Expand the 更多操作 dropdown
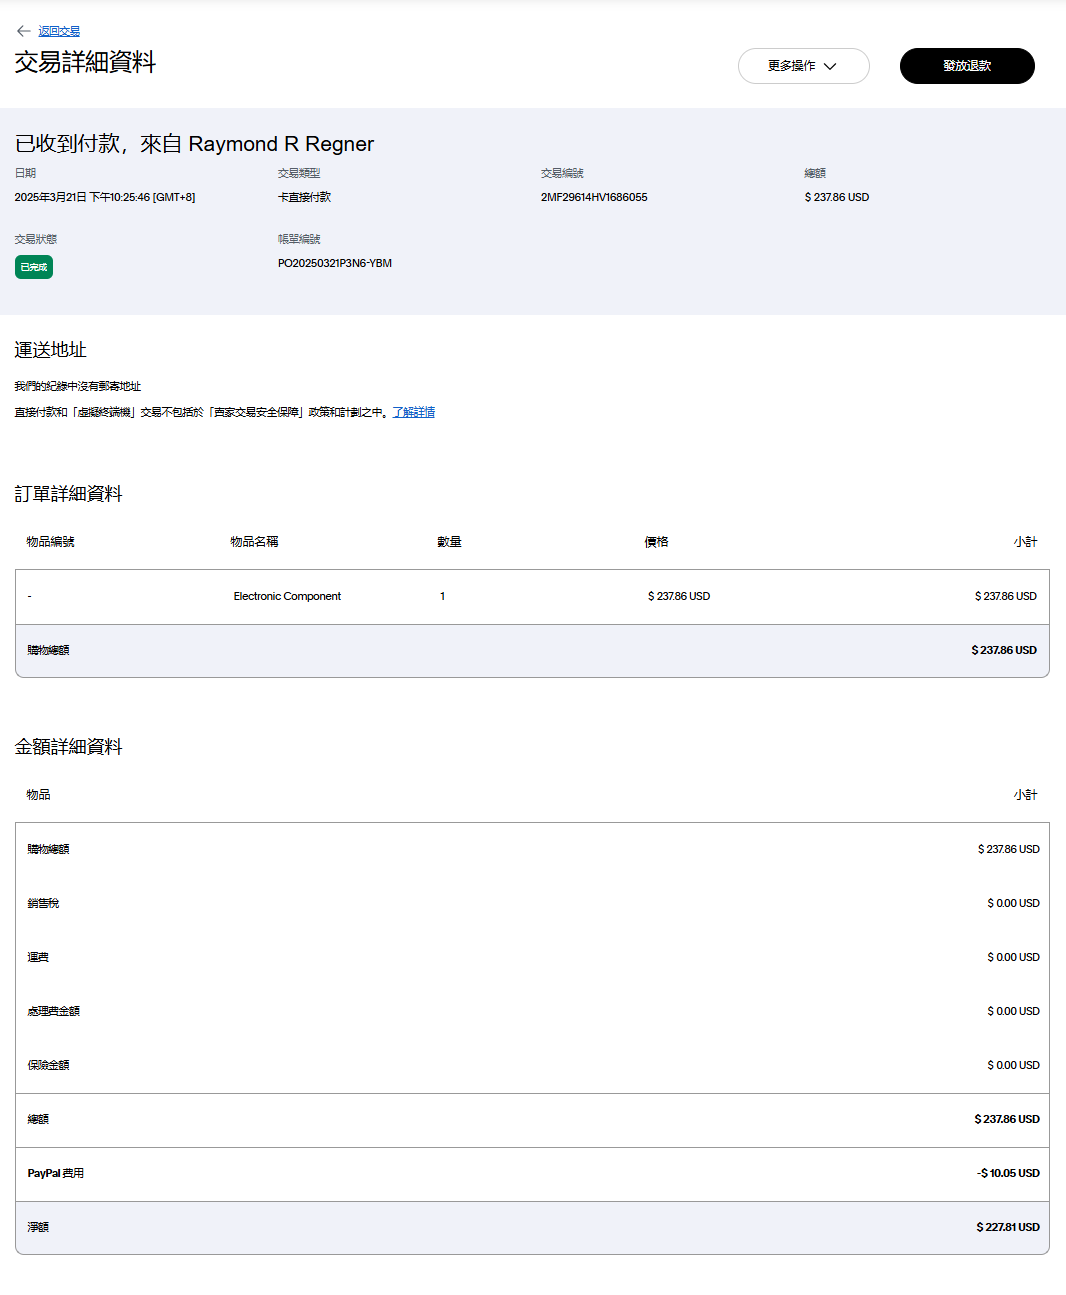 [x=803, y=66]
